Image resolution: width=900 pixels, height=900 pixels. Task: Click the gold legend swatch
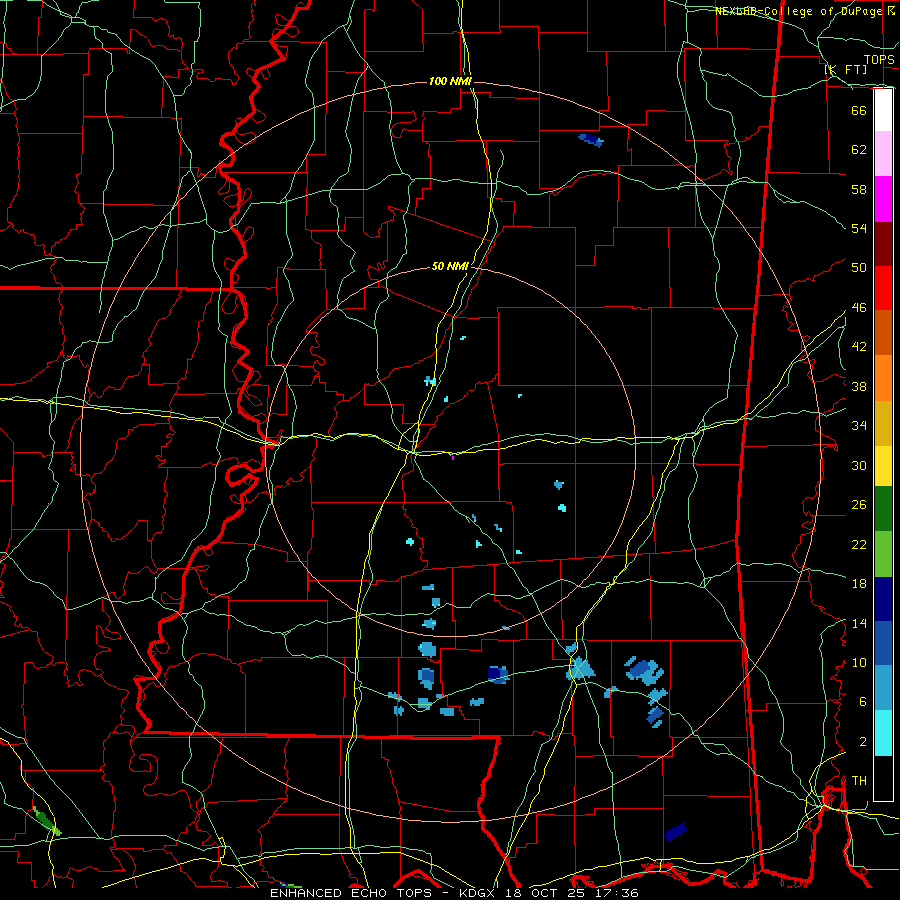pos(883,423)
